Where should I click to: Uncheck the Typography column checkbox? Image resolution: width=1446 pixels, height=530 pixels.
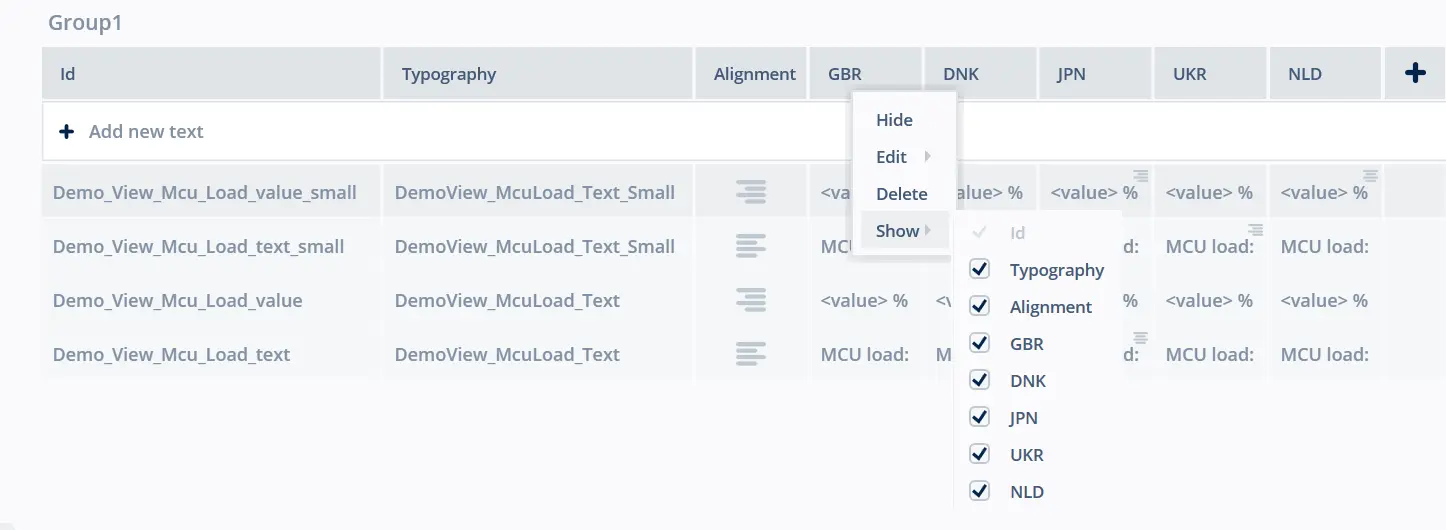click(980, 270)
